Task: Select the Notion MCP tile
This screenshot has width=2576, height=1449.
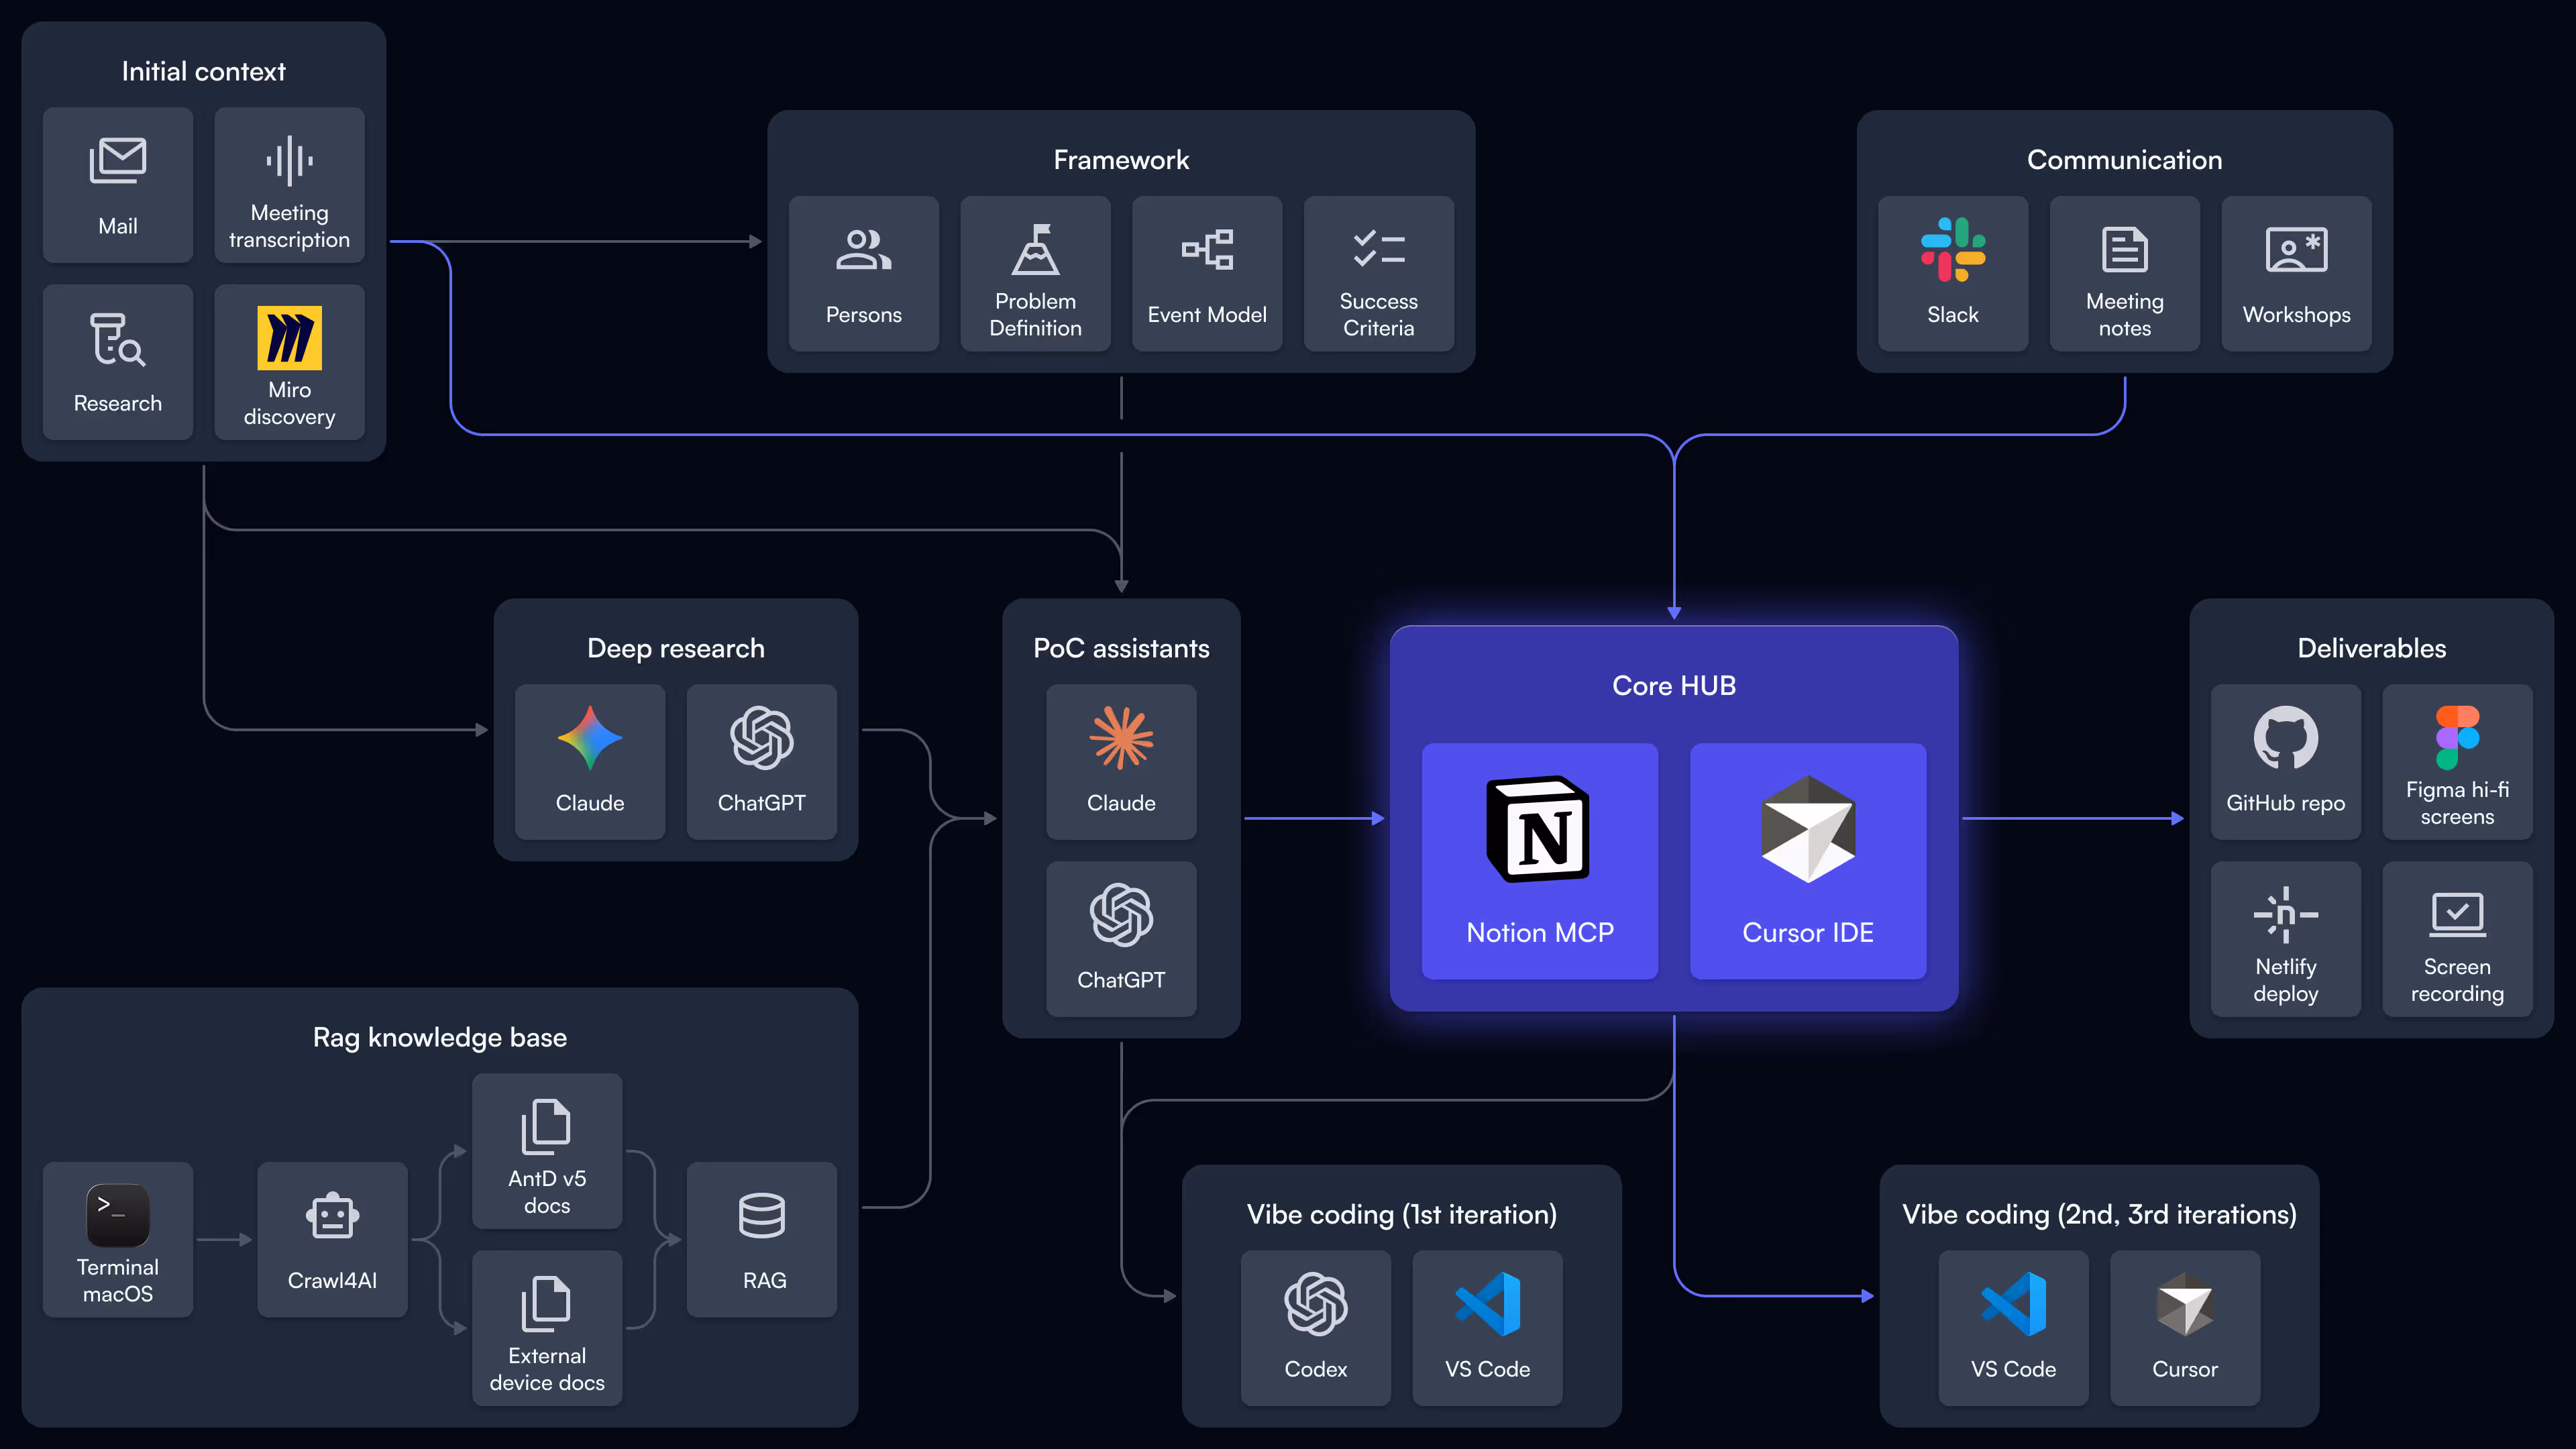Action: pos(1539,860)
